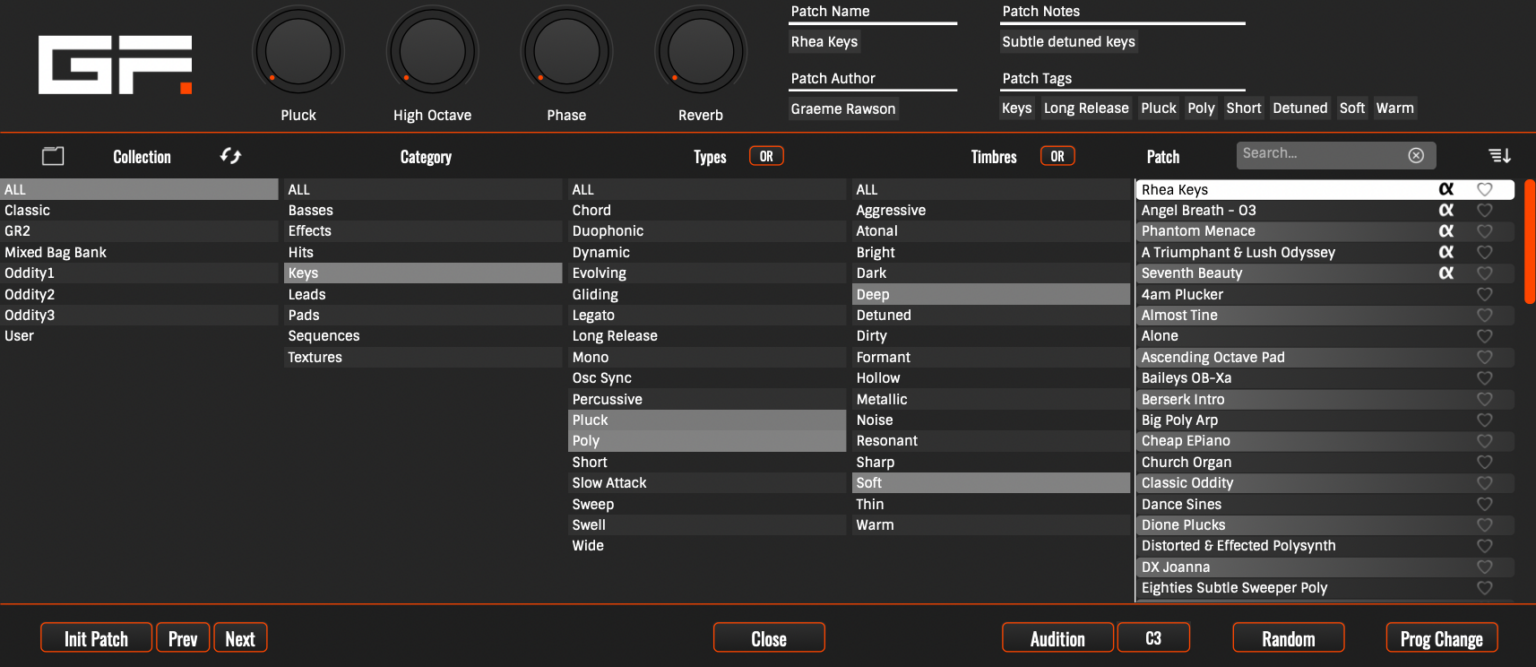Image resolution: width=1536 pixels, height=667 pixels.
Task: Toggle OR mode for Timbres filtering
Action: click(x=1057, y=156)
